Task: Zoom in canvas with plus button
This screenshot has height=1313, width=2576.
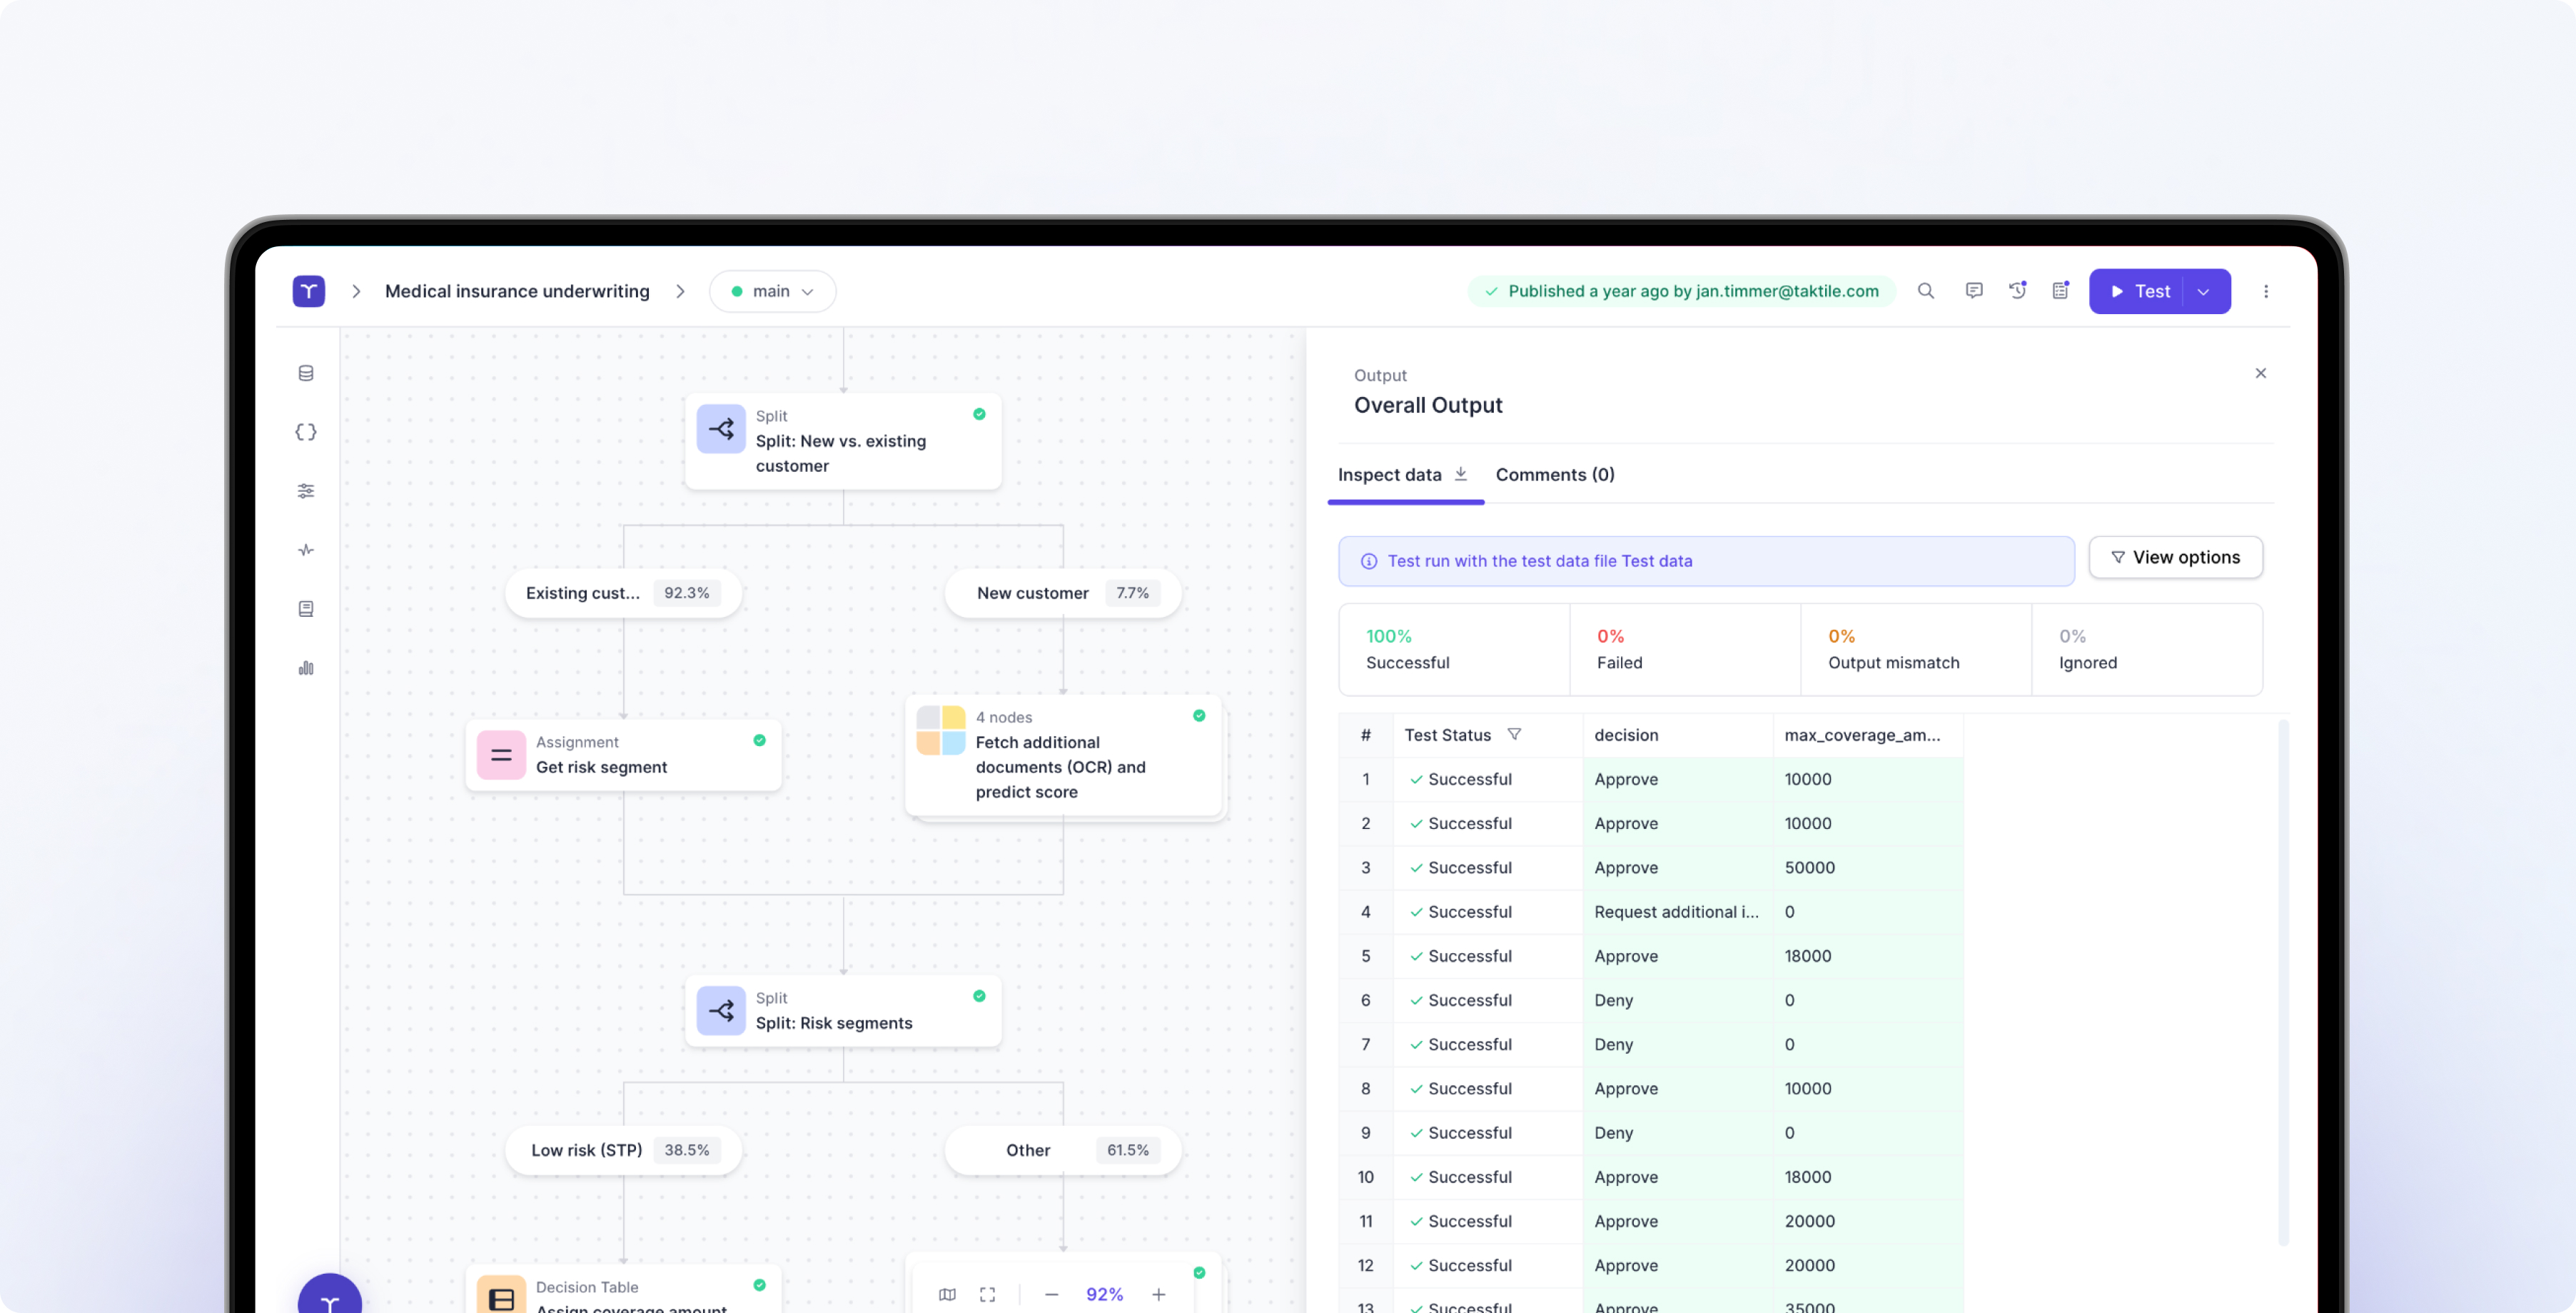Action: point(1158,1294)
